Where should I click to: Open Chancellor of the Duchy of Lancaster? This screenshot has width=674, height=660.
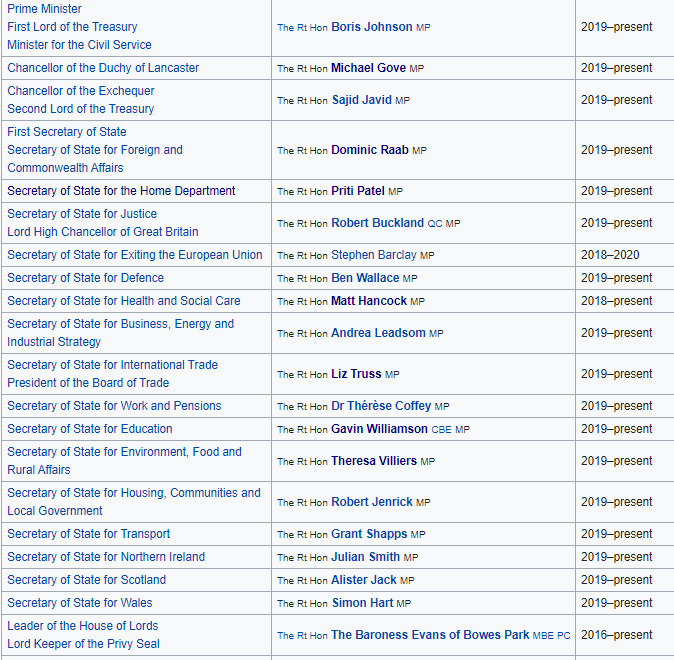(103, 68)
